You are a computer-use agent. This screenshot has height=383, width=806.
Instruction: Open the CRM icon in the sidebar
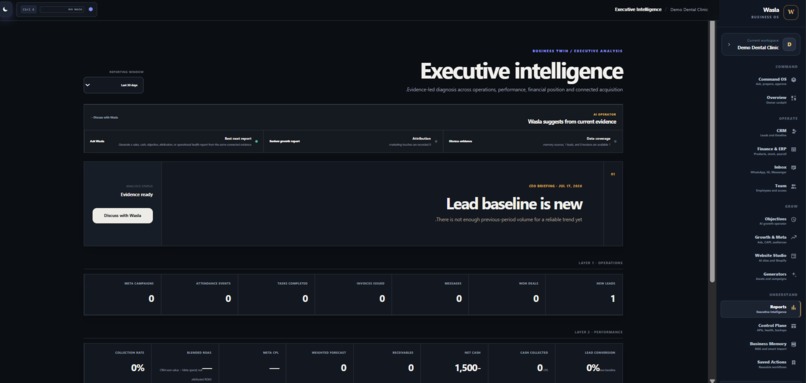click(x=794, y=131)
